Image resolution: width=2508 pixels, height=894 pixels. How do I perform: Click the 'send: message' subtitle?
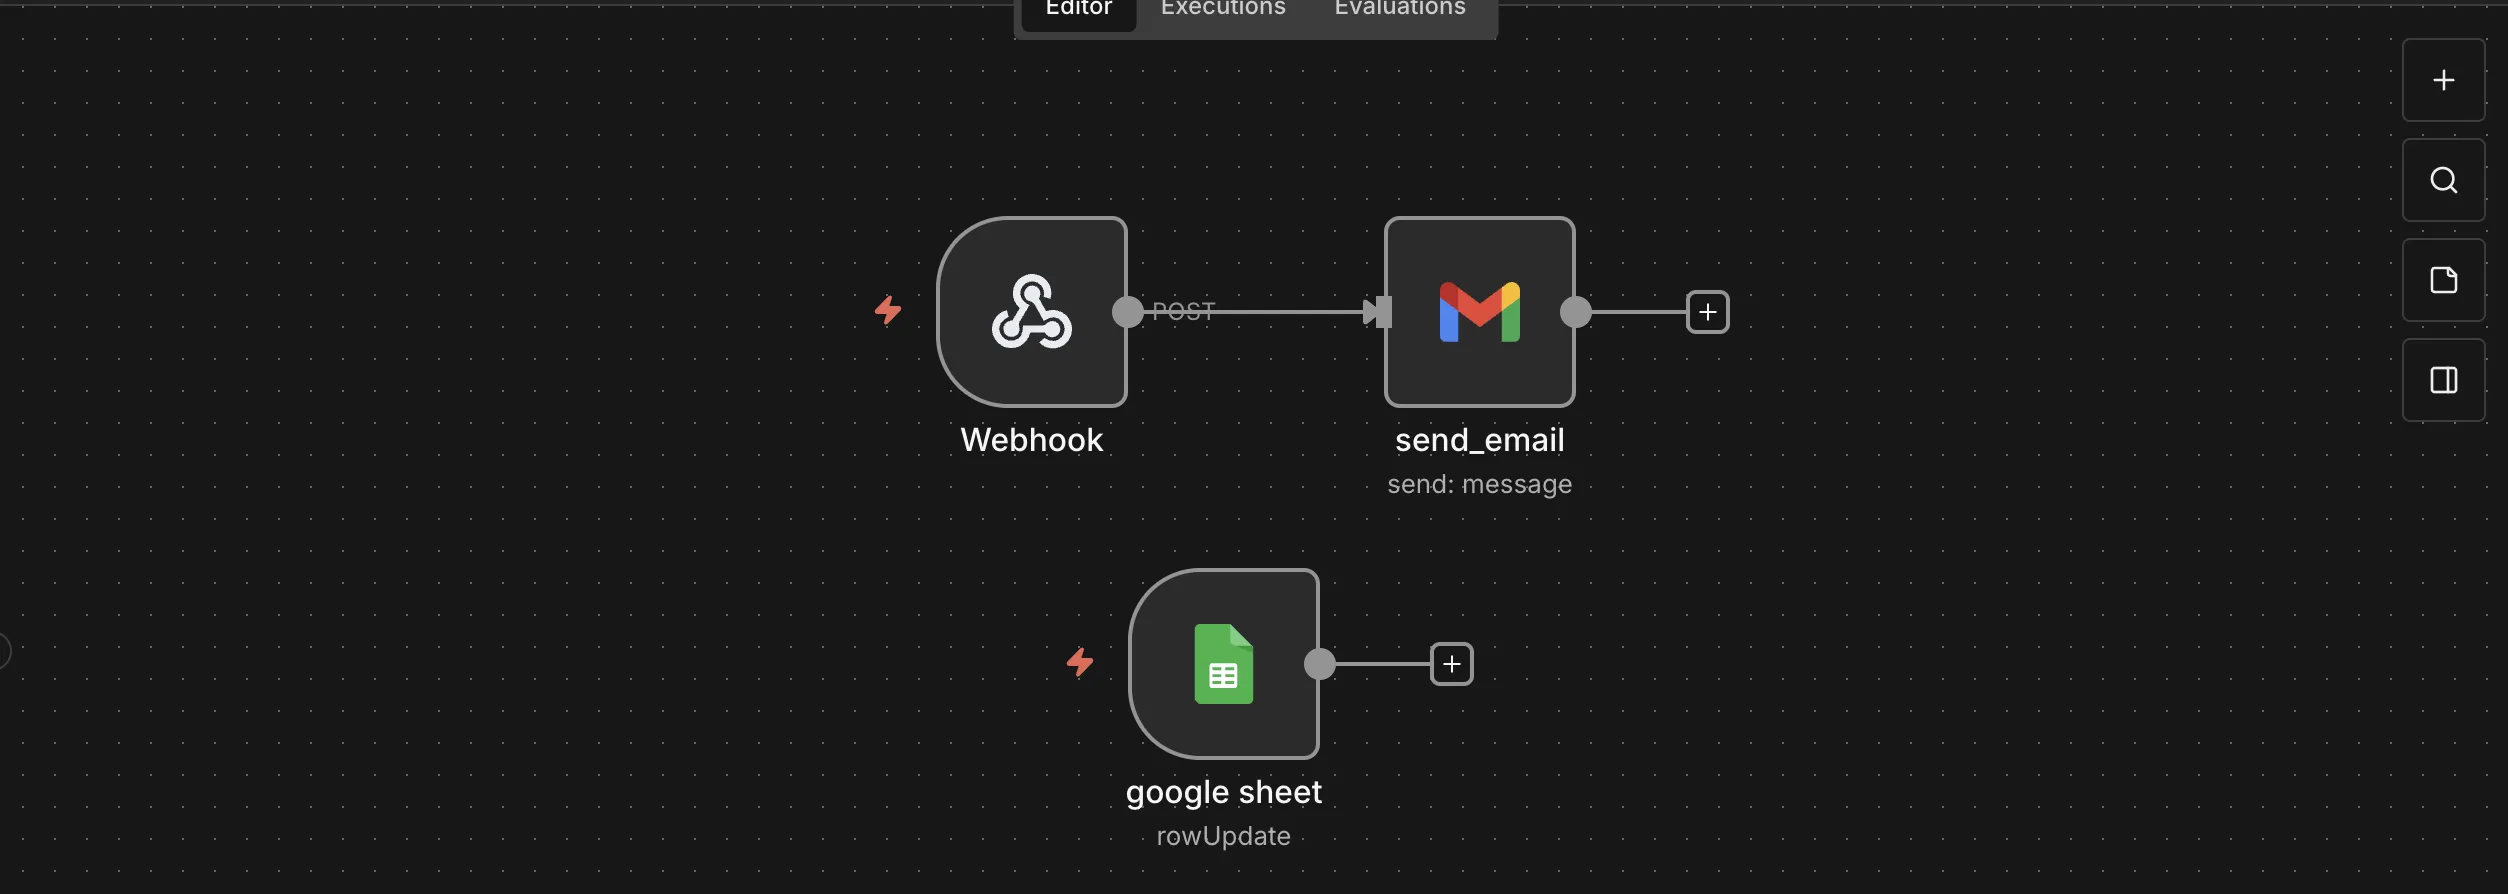pyautogui.click(x=1480, y=484)
